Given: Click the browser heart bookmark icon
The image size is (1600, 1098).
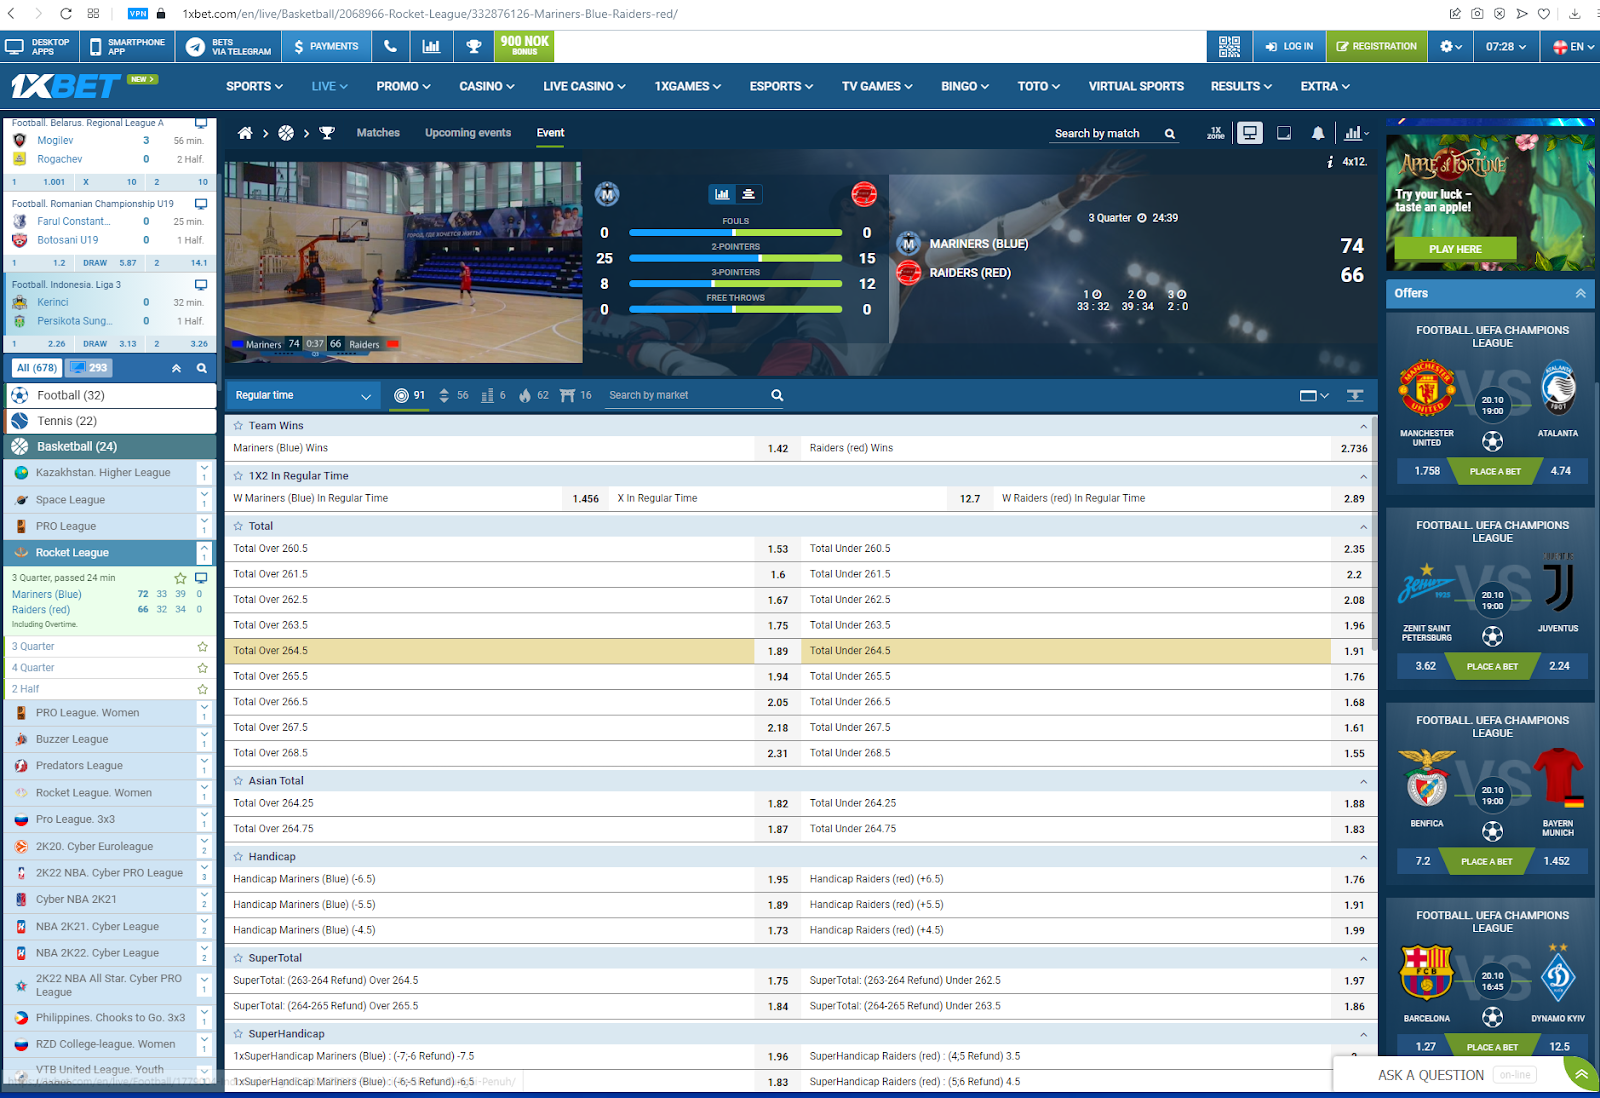Looking at the screenshot, I should (1543, 14).
